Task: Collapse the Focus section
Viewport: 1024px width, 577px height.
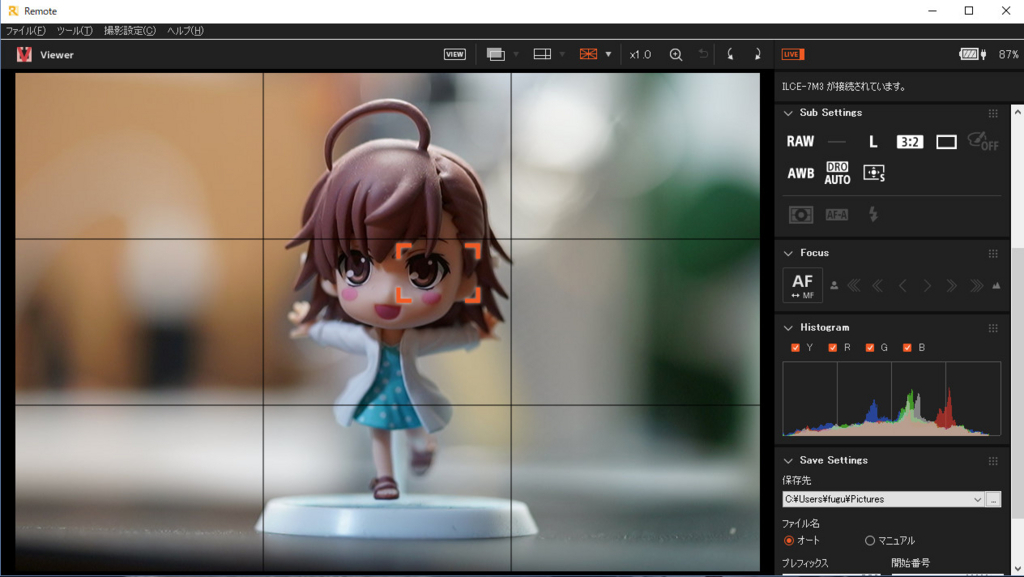Action: [788, 253]
